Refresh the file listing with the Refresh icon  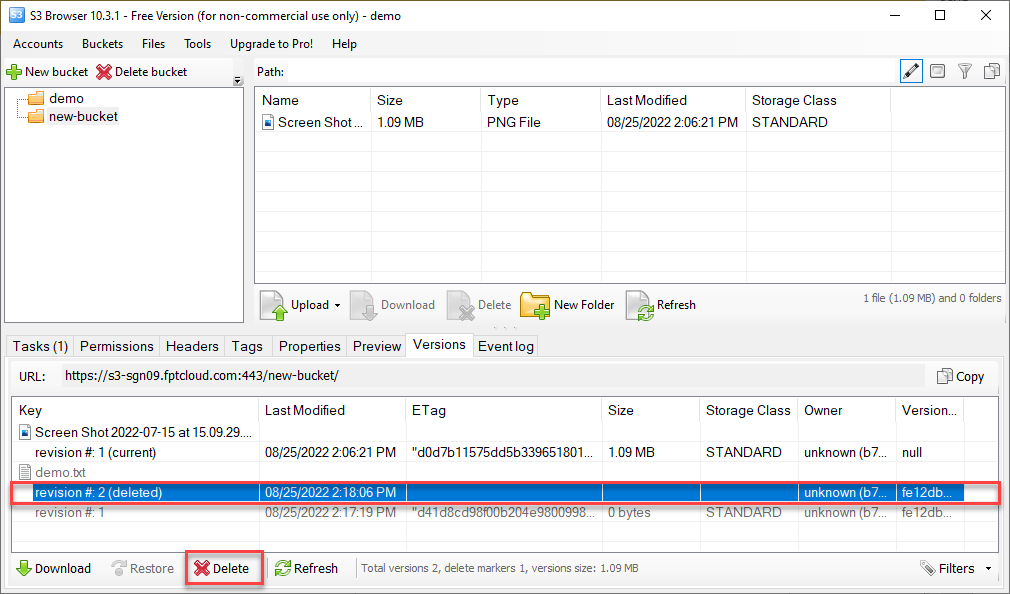(638, 305)
